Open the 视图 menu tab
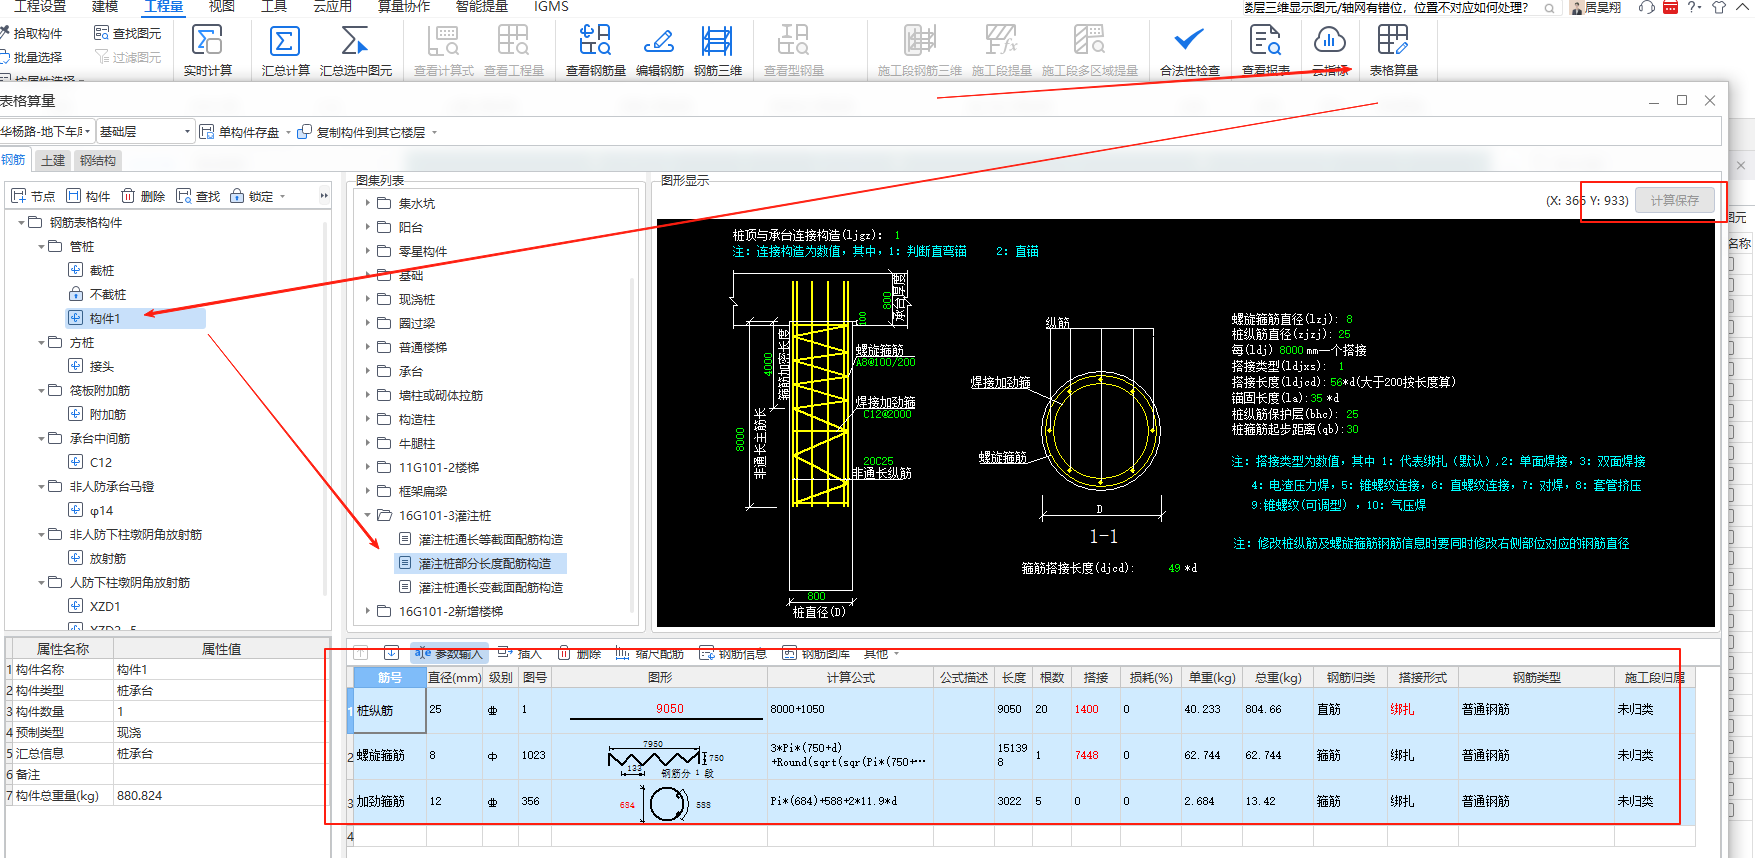The height and width of the screenshot is (858, 1755). point(222,6)
